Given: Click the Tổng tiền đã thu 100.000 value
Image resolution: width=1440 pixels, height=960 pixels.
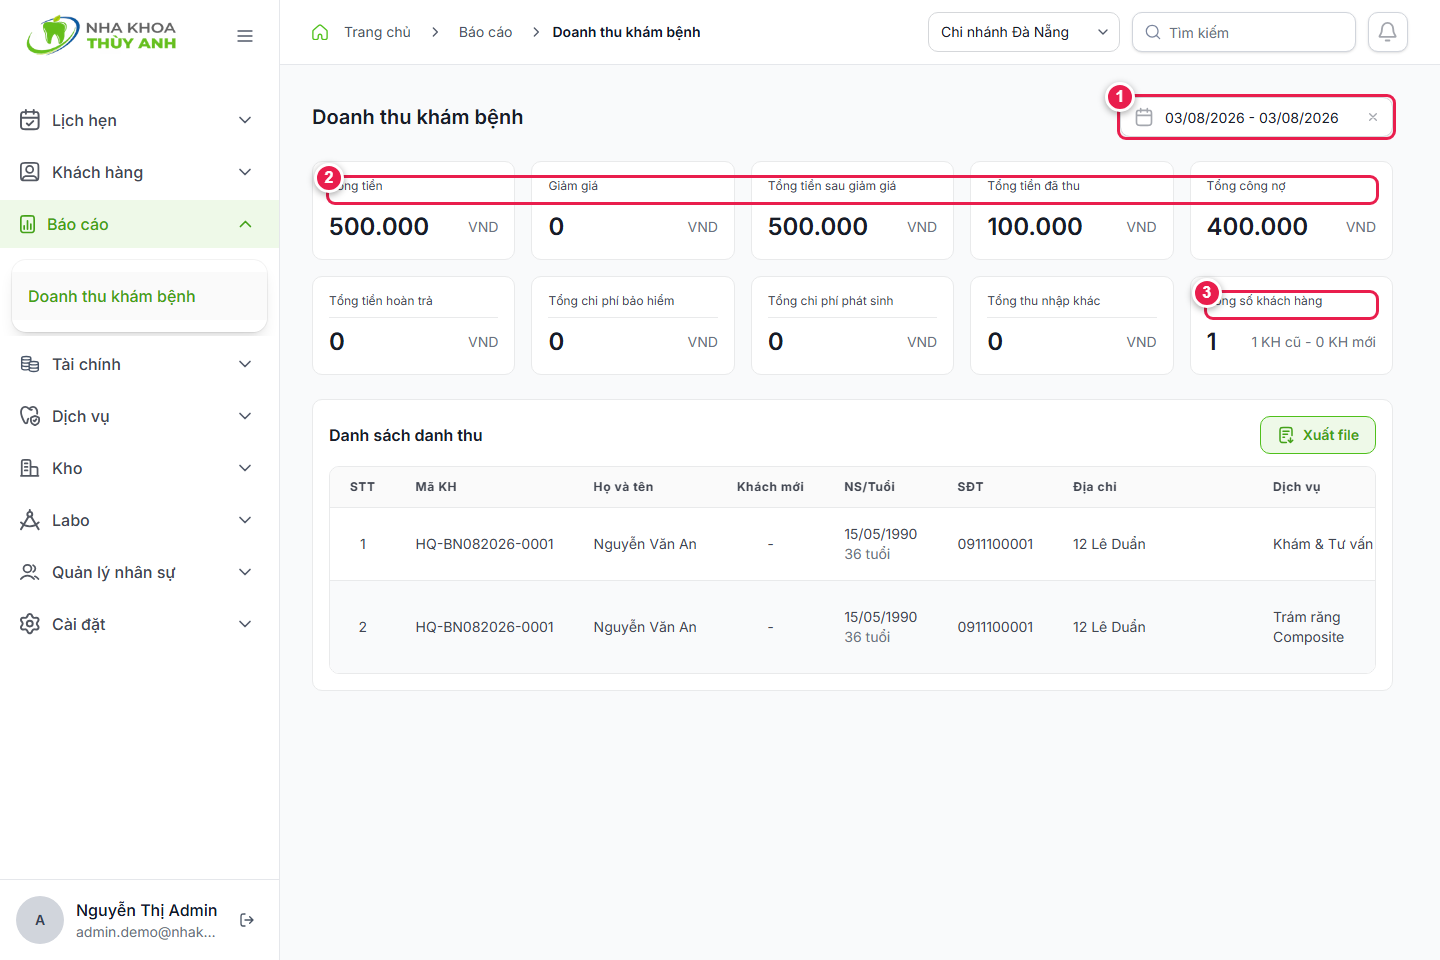Looking at the screenshot, I should pos(1035,227).
